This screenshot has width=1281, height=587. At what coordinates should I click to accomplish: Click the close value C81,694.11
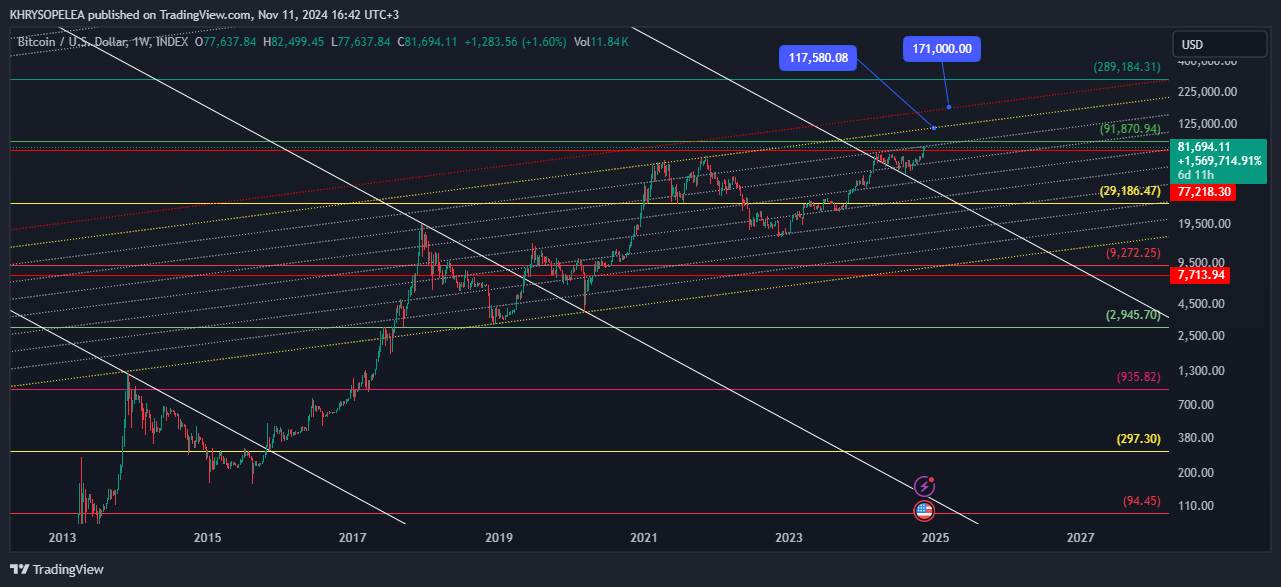point(428,42)
